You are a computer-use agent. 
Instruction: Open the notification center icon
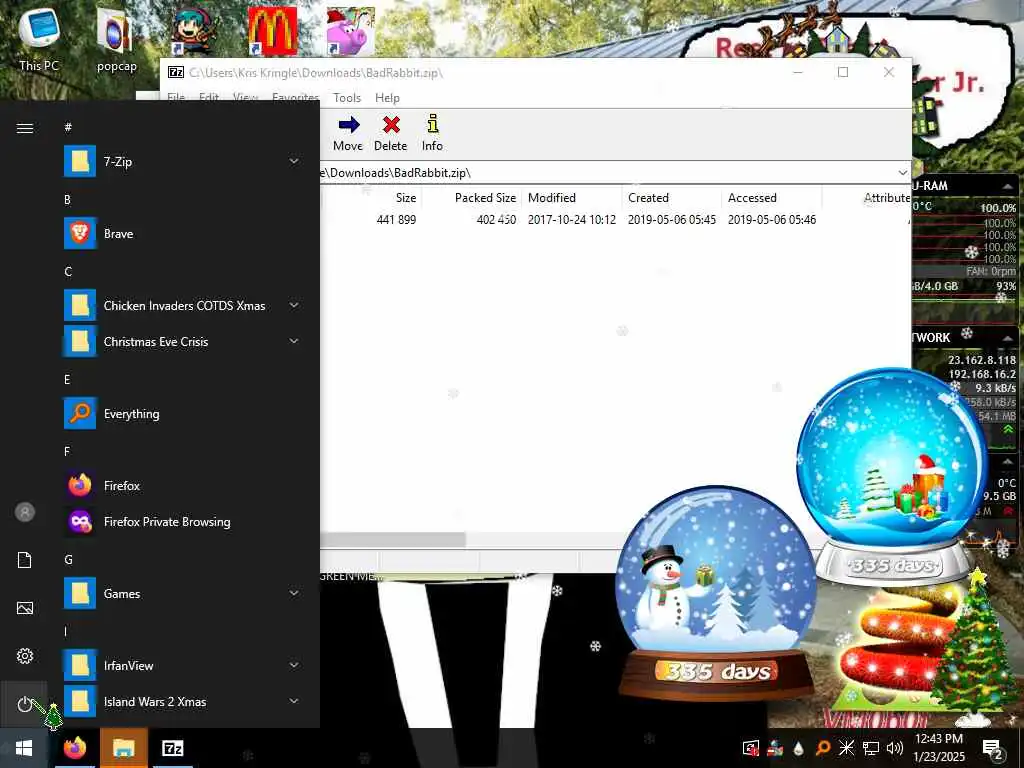tap(993, 749)
